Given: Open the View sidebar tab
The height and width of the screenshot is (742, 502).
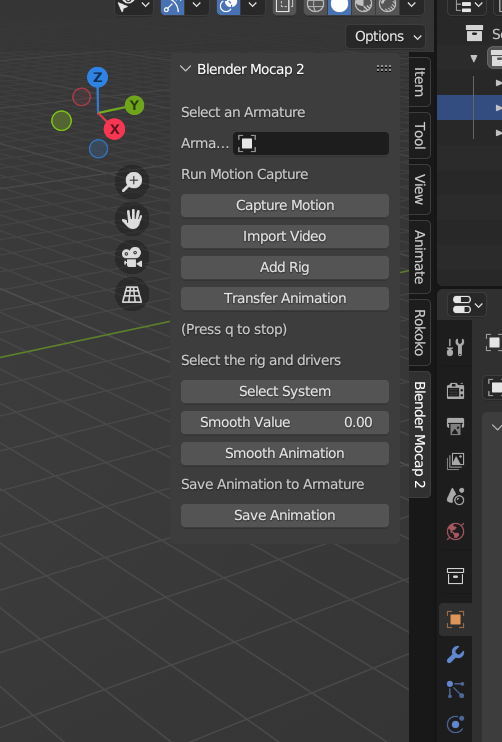Looking at the screenshot, I should (x=420, y=189).
